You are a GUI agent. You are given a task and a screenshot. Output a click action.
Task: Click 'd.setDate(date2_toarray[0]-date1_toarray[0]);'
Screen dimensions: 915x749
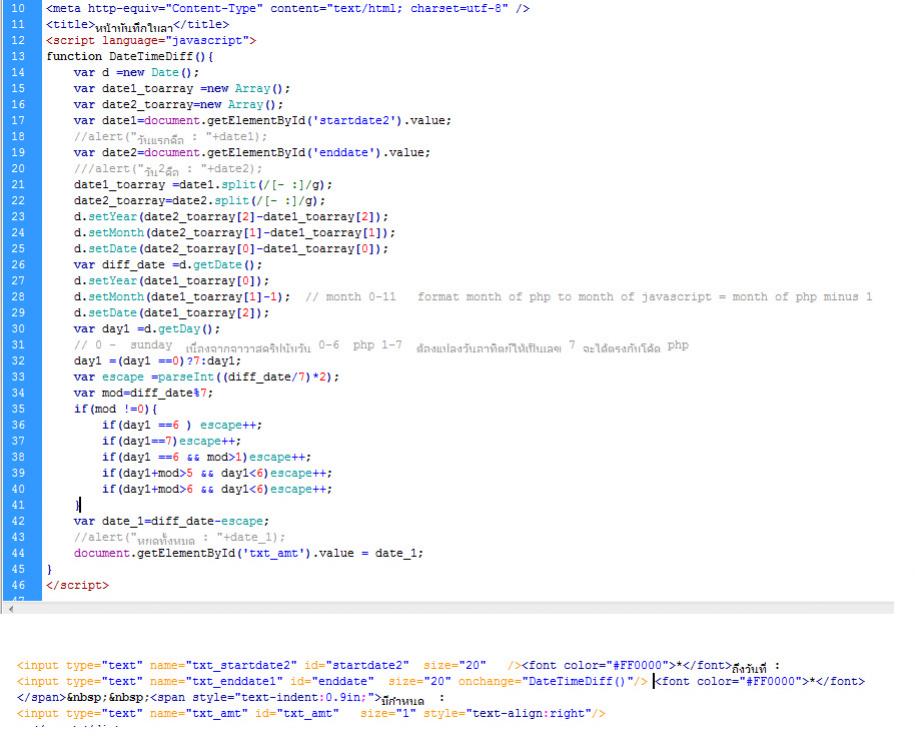click(x=231, y=249)
